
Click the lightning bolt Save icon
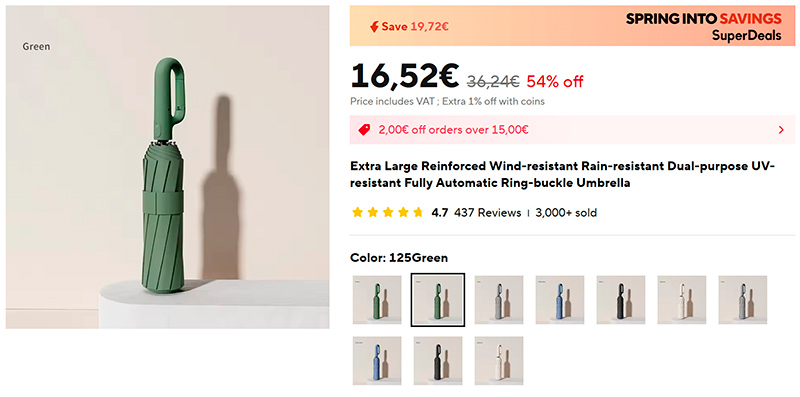click(x=374, y=27)
